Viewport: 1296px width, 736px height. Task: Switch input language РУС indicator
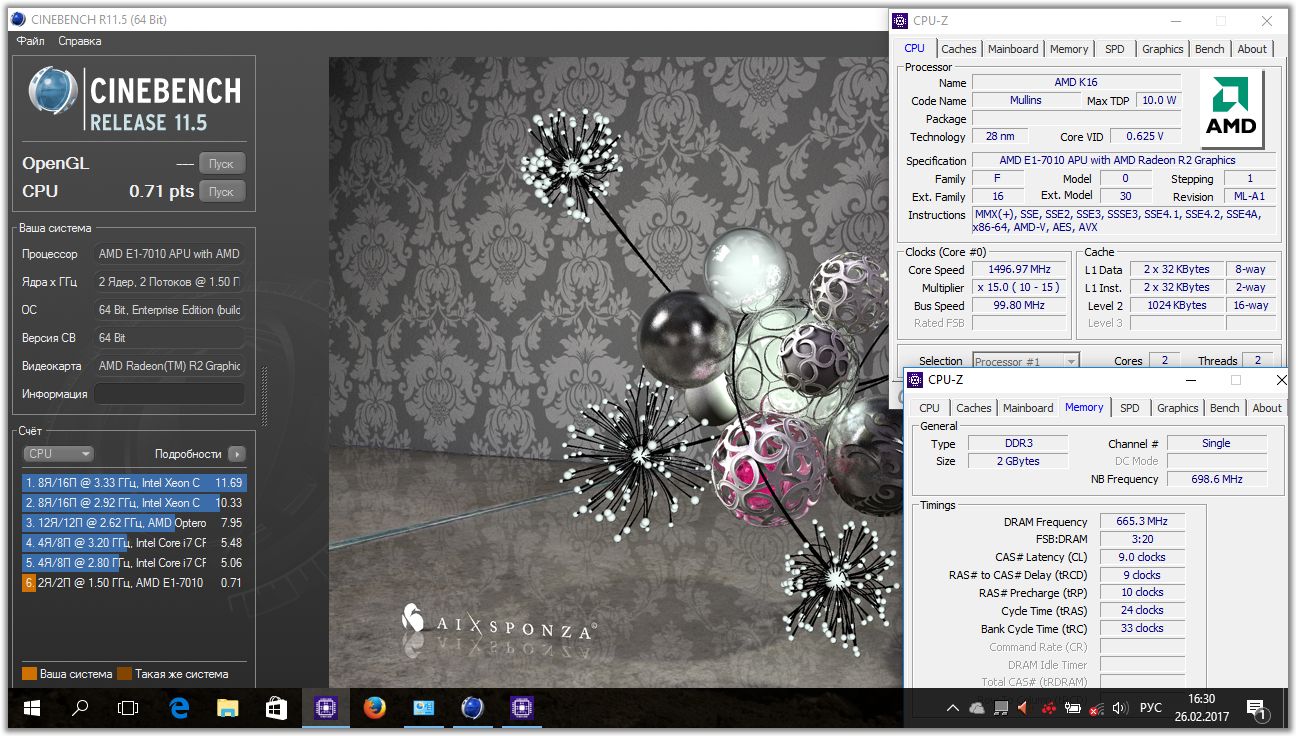(x=1151, y=708)
